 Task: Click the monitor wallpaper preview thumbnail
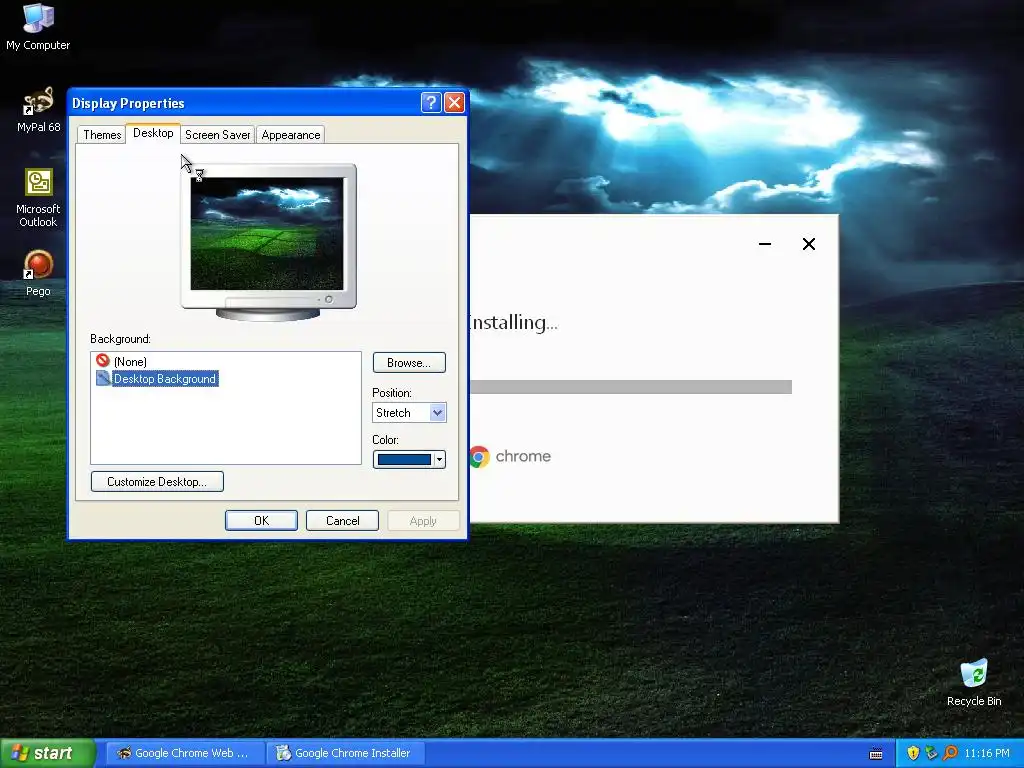click(266, 233)
